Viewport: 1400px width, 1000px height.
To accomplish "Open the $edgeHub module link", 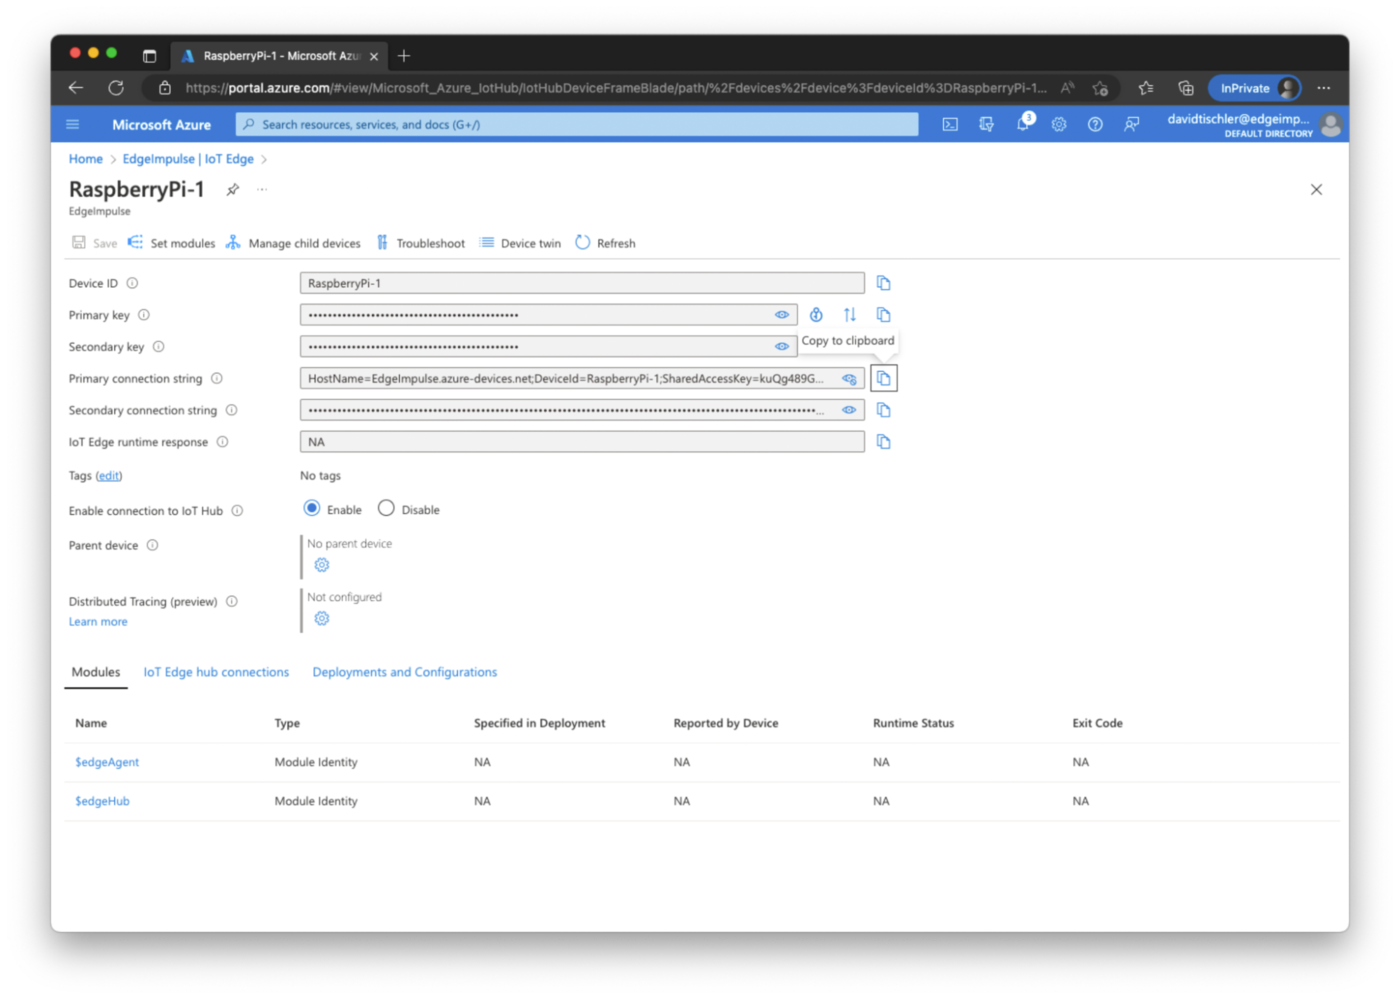I will 102,801.
